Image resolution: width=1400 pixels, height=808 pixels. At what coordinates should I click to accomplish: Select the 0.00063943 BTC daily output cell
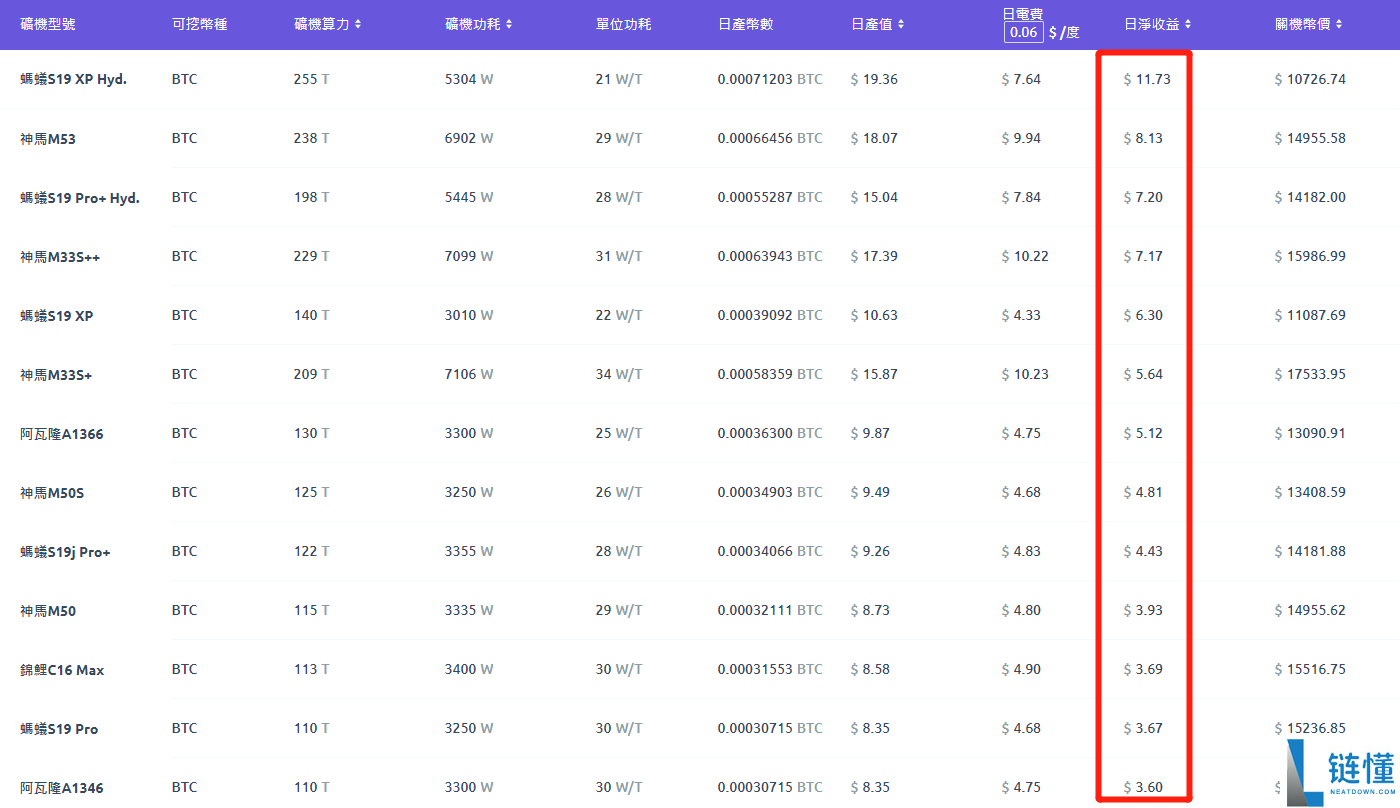pos(770,256)
